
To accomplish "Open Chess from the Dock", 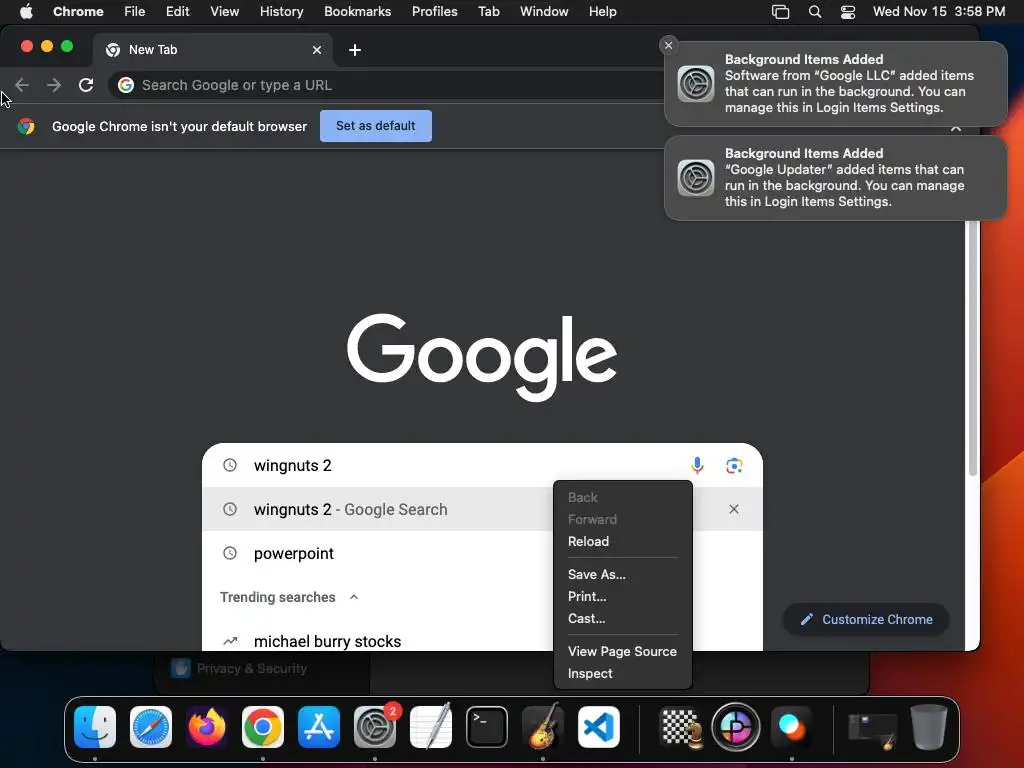I will [680, 726].
